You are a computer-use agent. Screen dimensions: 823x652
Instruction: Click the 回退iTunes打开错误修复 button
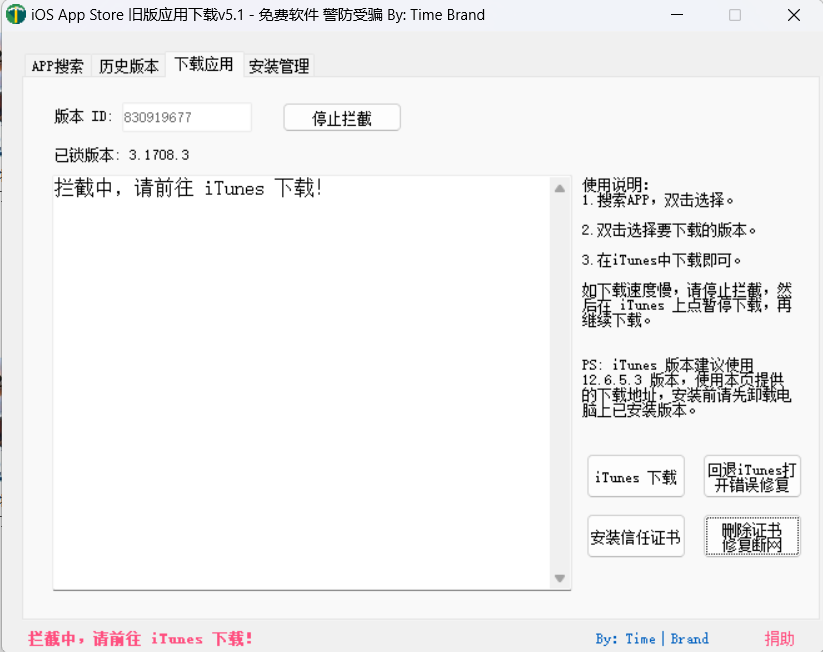752,476
